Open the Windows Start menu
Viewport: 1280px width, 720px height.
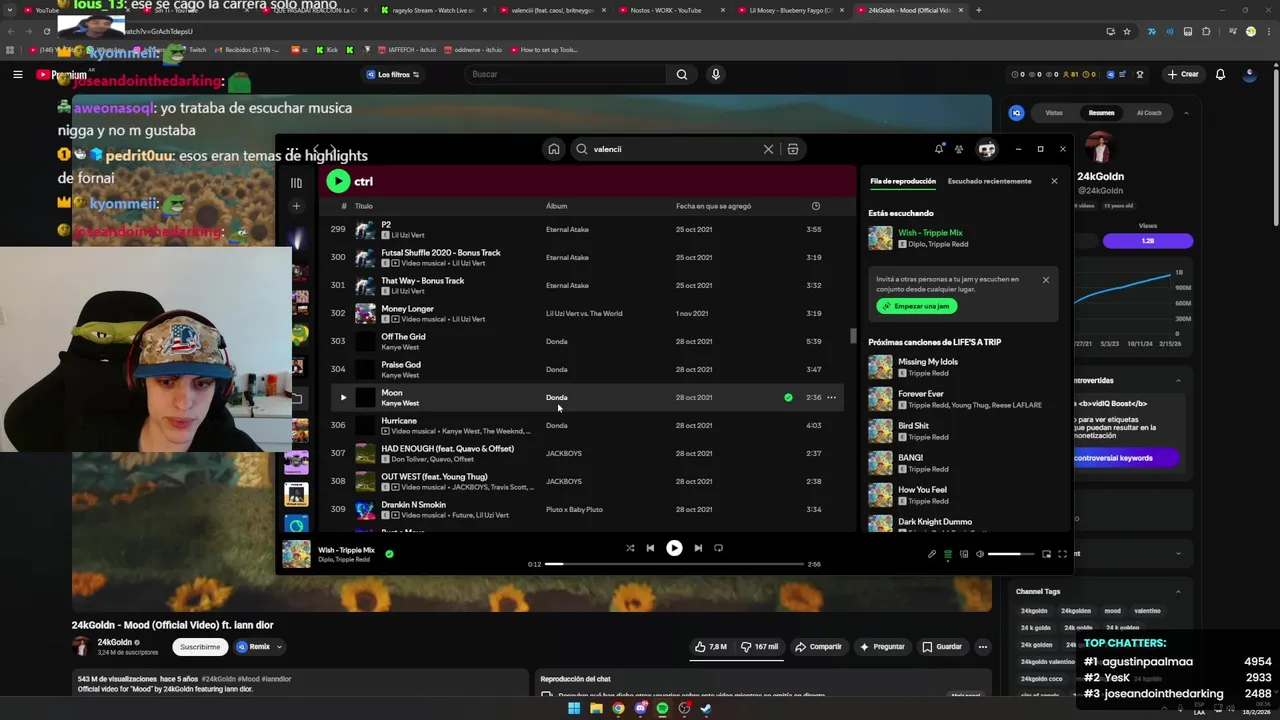(574, 708)
